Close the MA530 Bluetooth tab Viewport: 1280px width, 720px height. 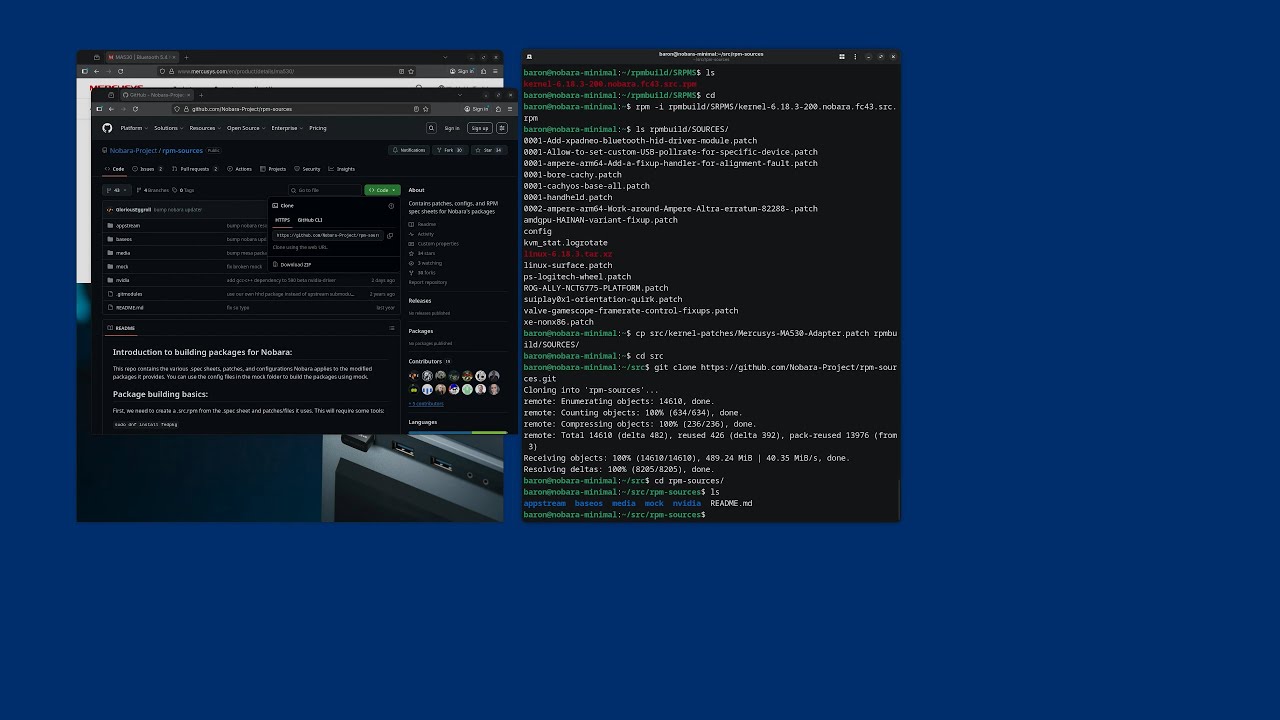tap(174, 57)
